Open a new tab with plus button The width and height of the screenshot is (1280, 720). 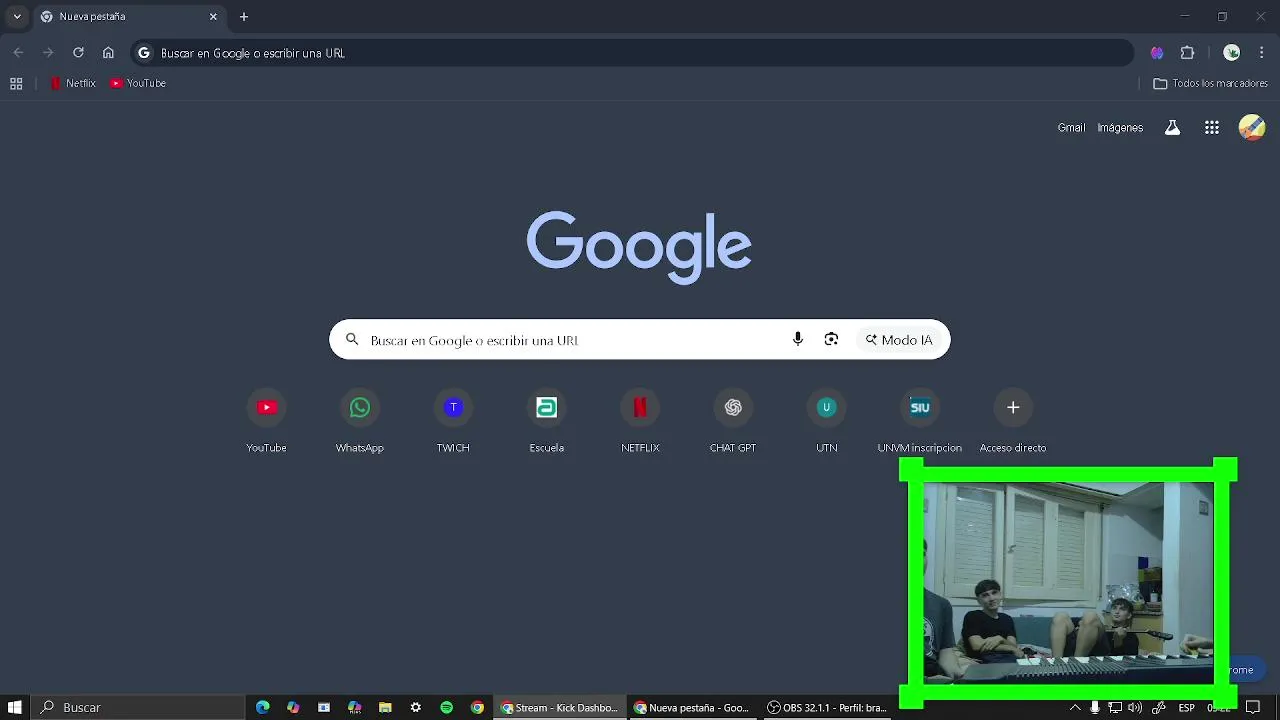[x=244, y=17]
